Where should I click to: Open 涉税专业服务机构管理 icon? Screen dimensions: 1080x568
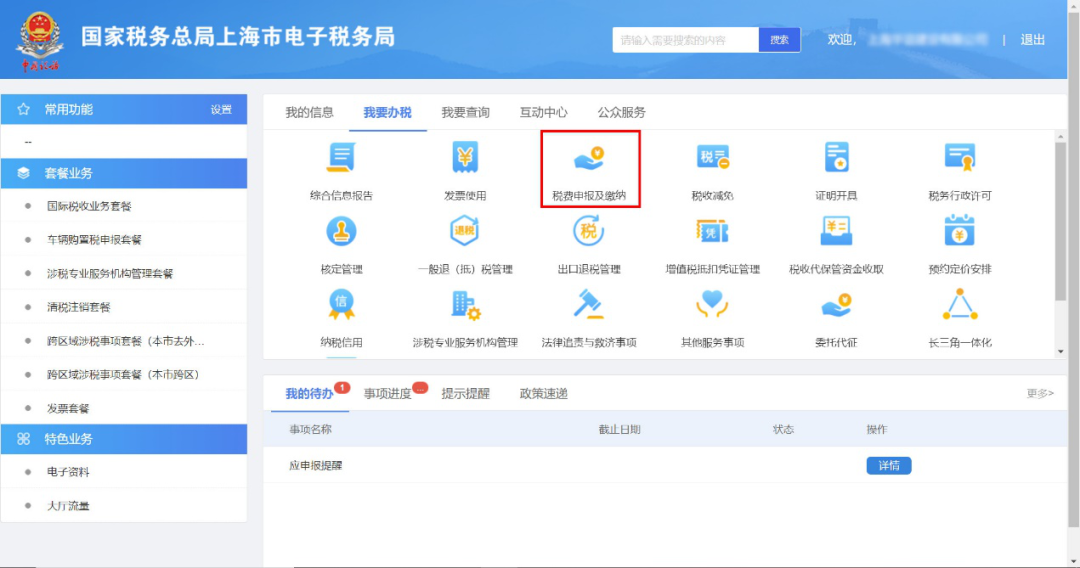point(465,304)
